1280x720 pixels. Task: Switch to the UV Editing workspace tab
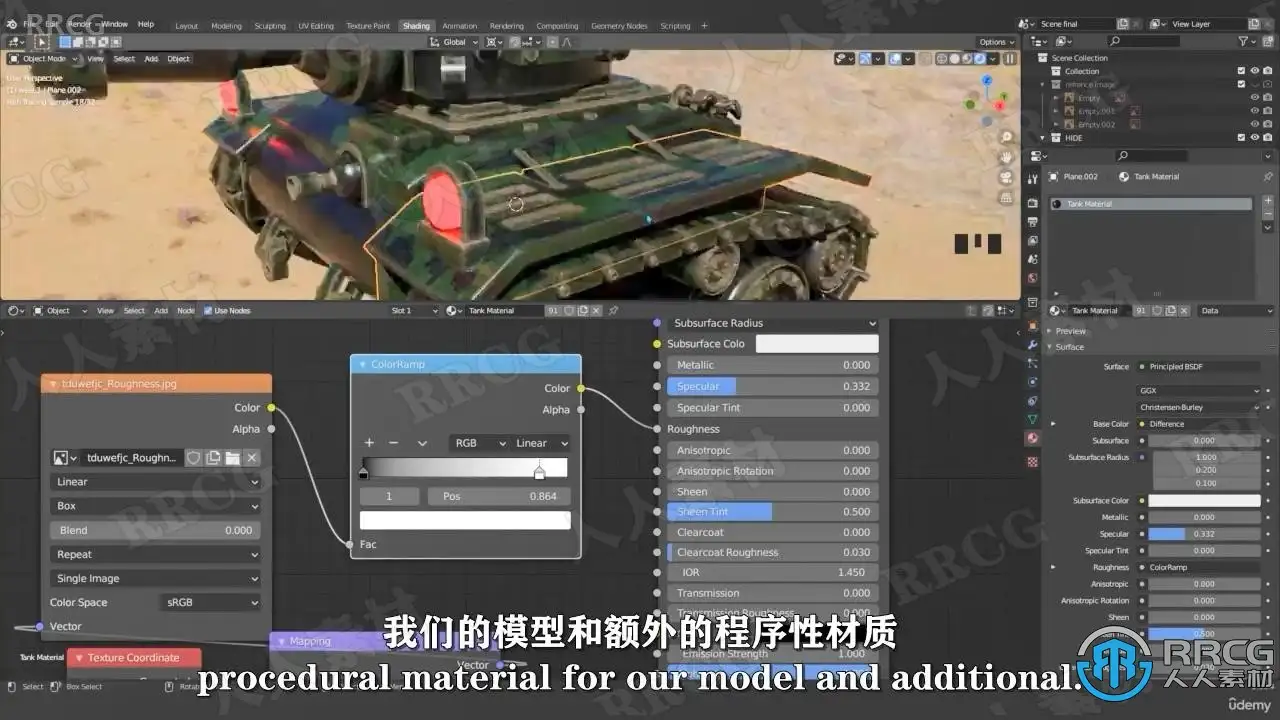(315, 26)
